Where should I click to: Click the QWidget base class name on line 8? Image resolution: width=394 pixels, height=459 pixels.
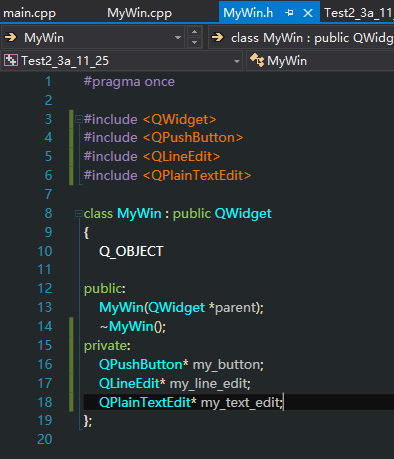tap(243, 214)
